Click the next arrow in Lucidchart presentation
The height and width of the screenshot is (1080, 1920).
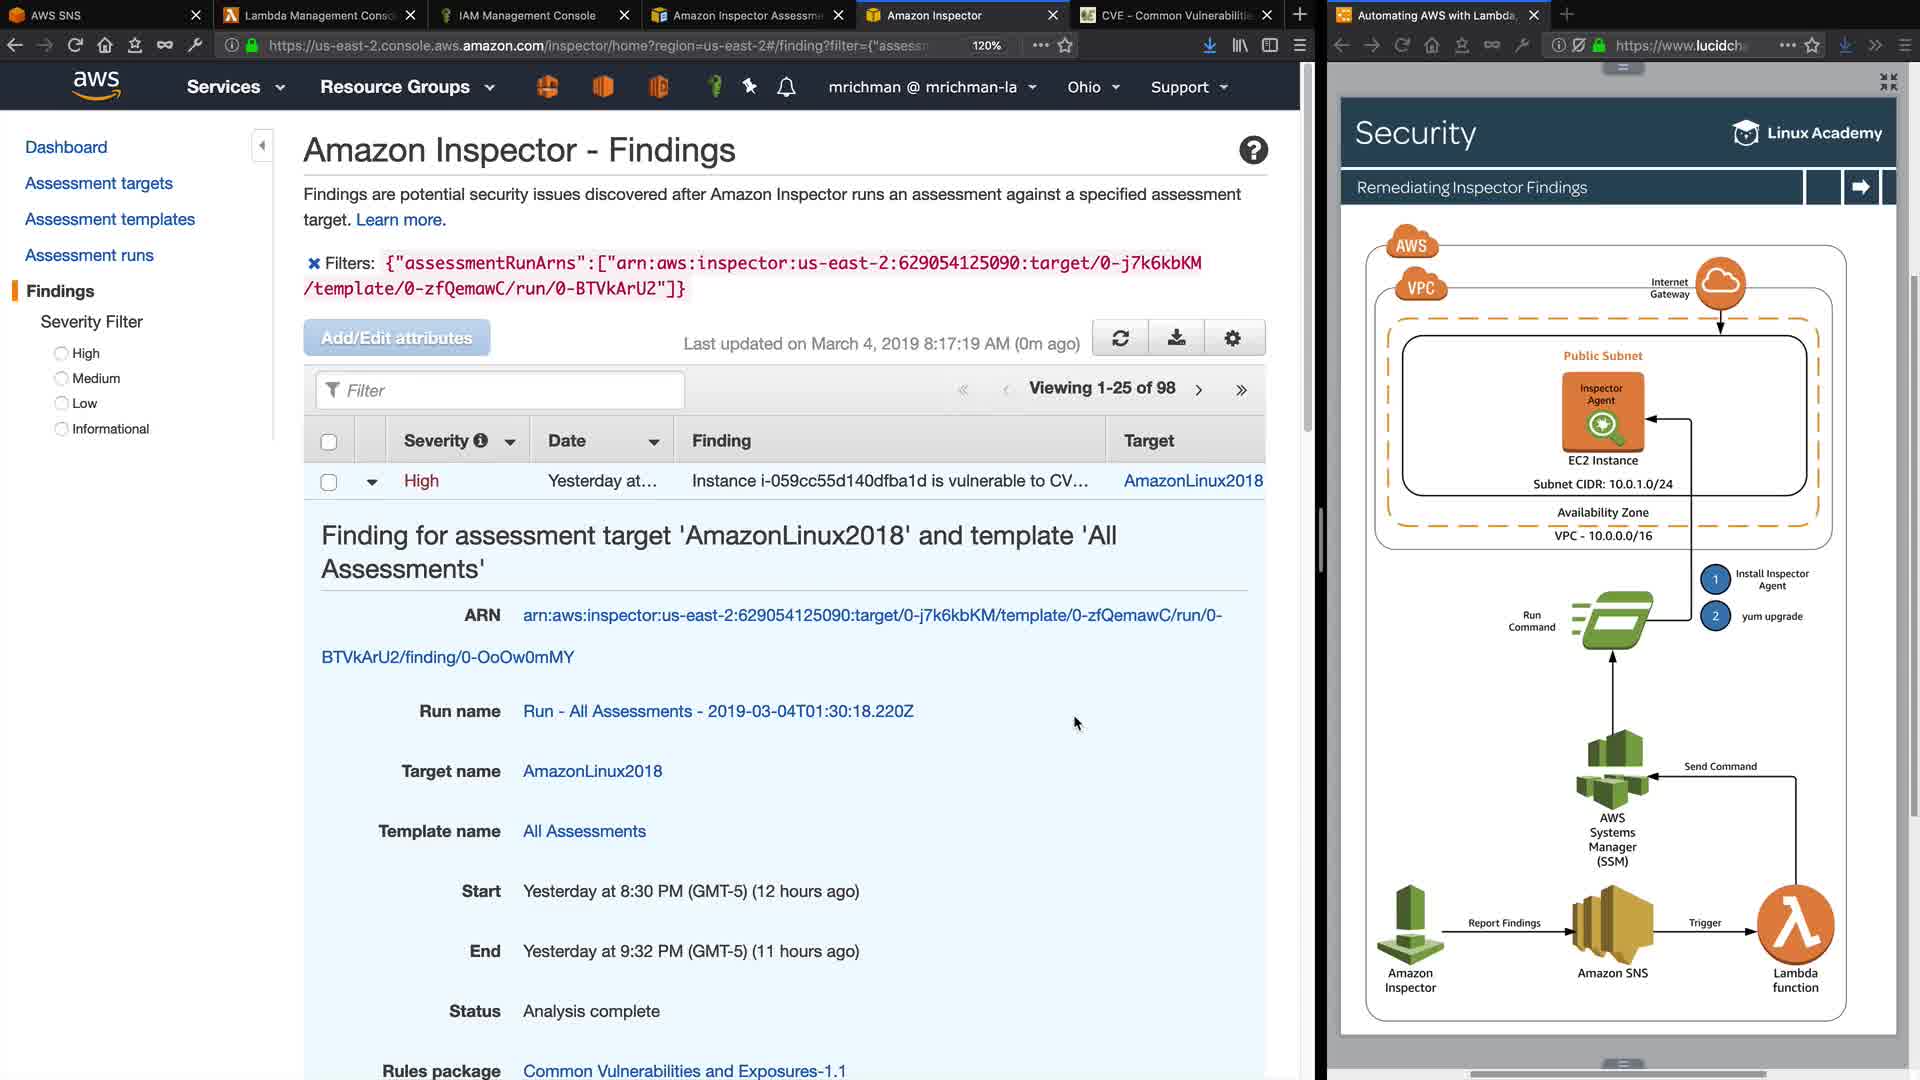(x=1860, y=187)
